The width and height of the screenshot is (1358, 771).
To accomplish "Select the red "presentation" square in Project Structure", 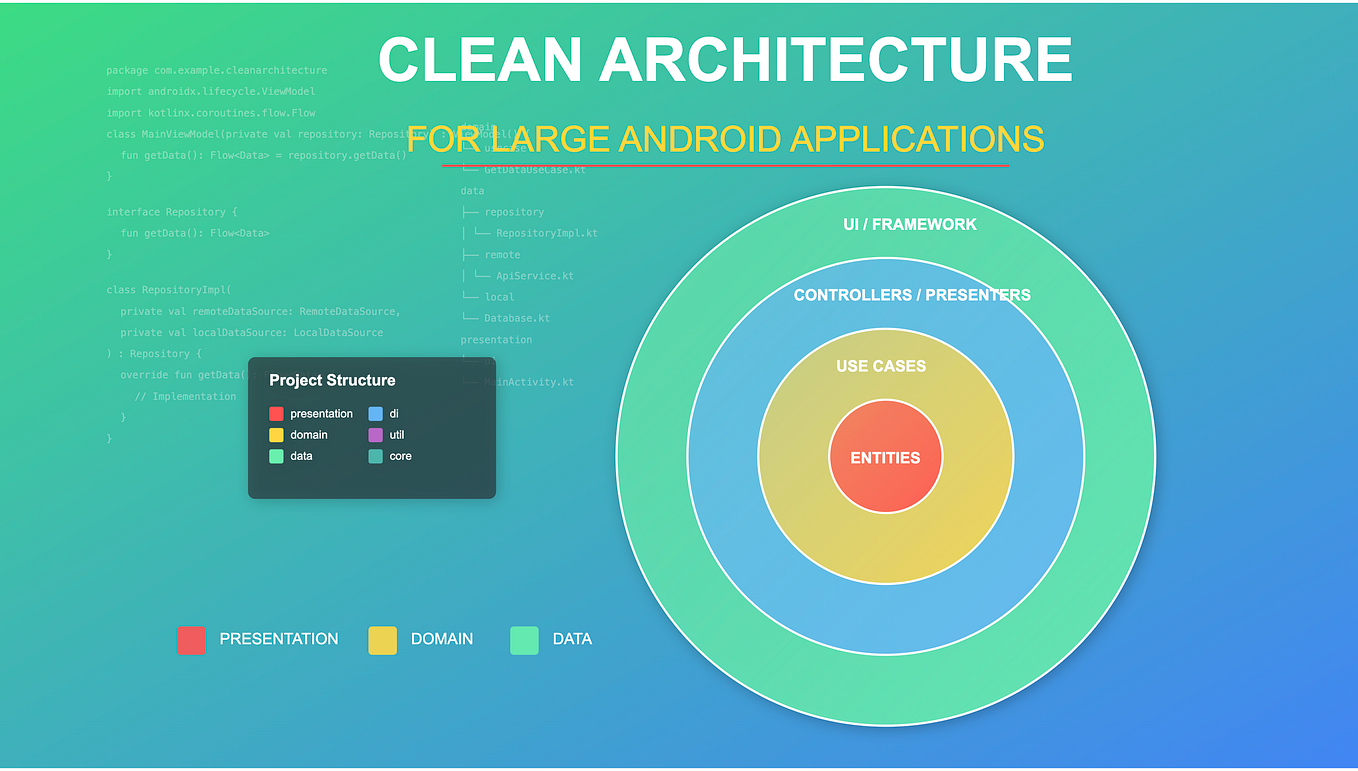I will (277, 413).
